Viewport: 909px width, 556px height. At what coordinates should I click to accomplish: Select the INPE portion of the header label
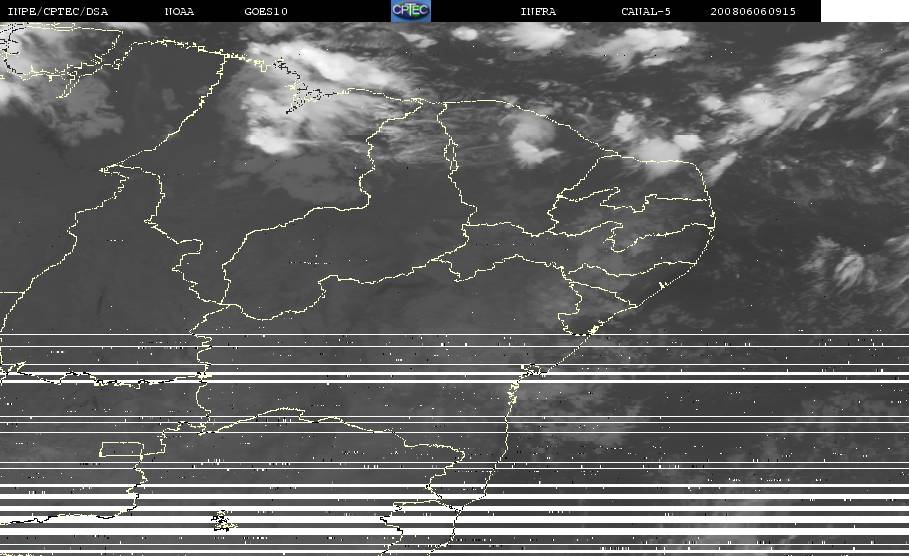22,11
